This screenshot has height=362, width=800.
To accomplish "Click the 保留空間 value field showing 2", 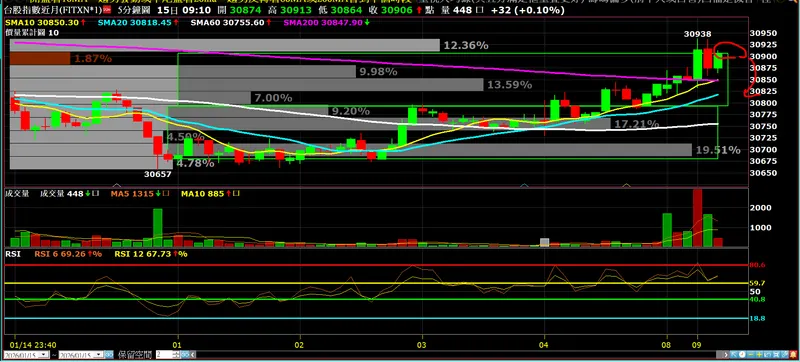I will point(164,355).
